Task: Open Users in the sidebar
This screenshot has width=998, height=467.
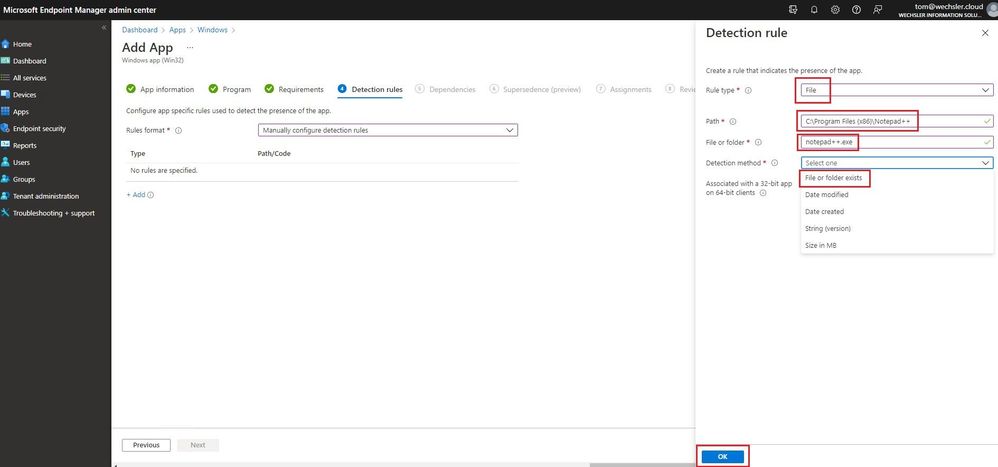Action: coord(21,162)
